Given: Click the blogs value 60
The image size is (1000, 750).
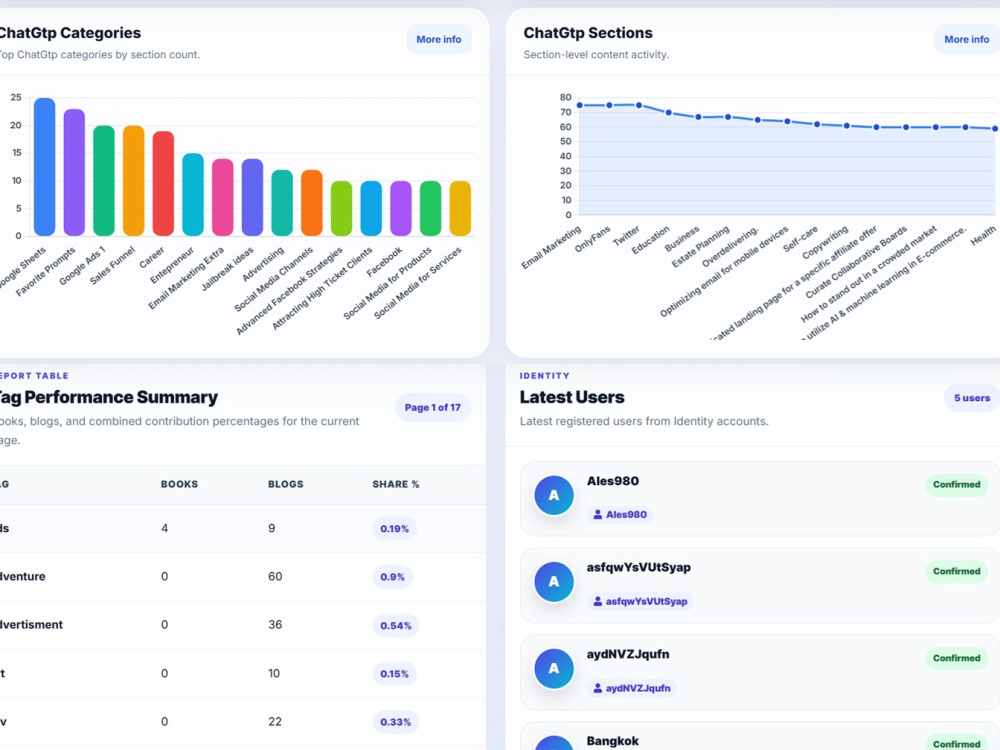Looking at the screenshot, I should click(275, 577).
